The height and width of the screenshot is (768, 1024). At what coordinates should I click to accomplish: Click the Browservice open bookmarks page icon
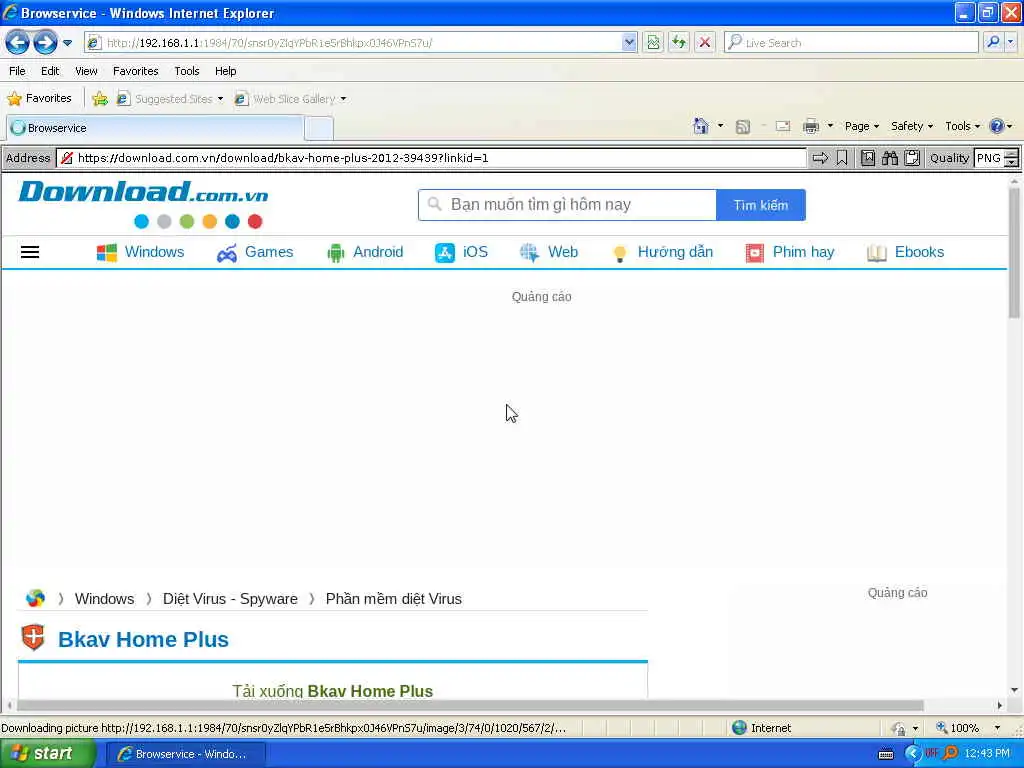[868, 158]
